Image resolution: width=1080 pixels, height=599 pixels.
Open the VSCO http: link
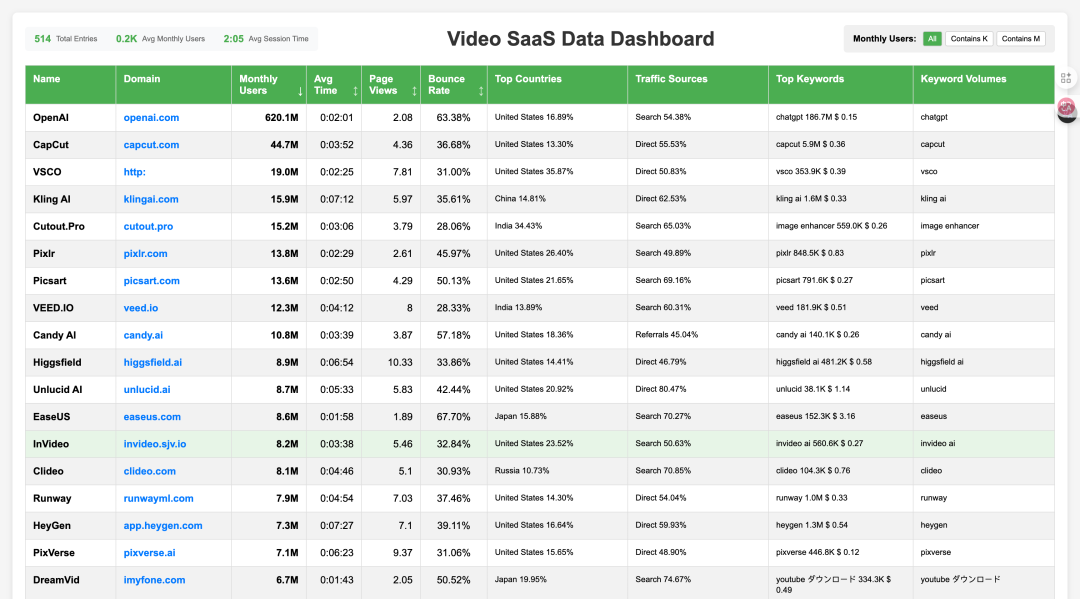pos(134,172)
